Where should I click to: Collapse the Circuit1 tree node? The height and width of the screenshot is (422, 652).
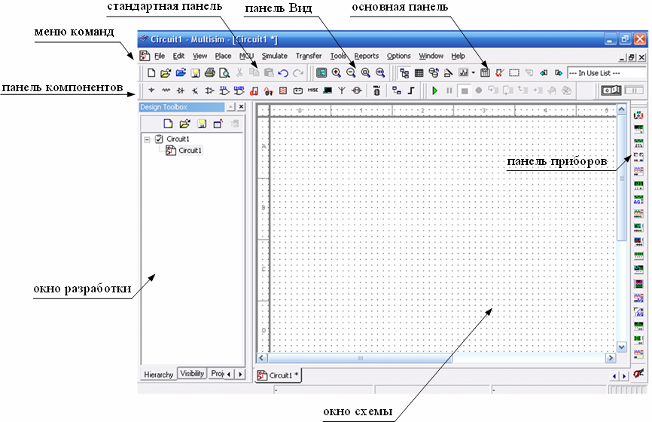(147, 139)
